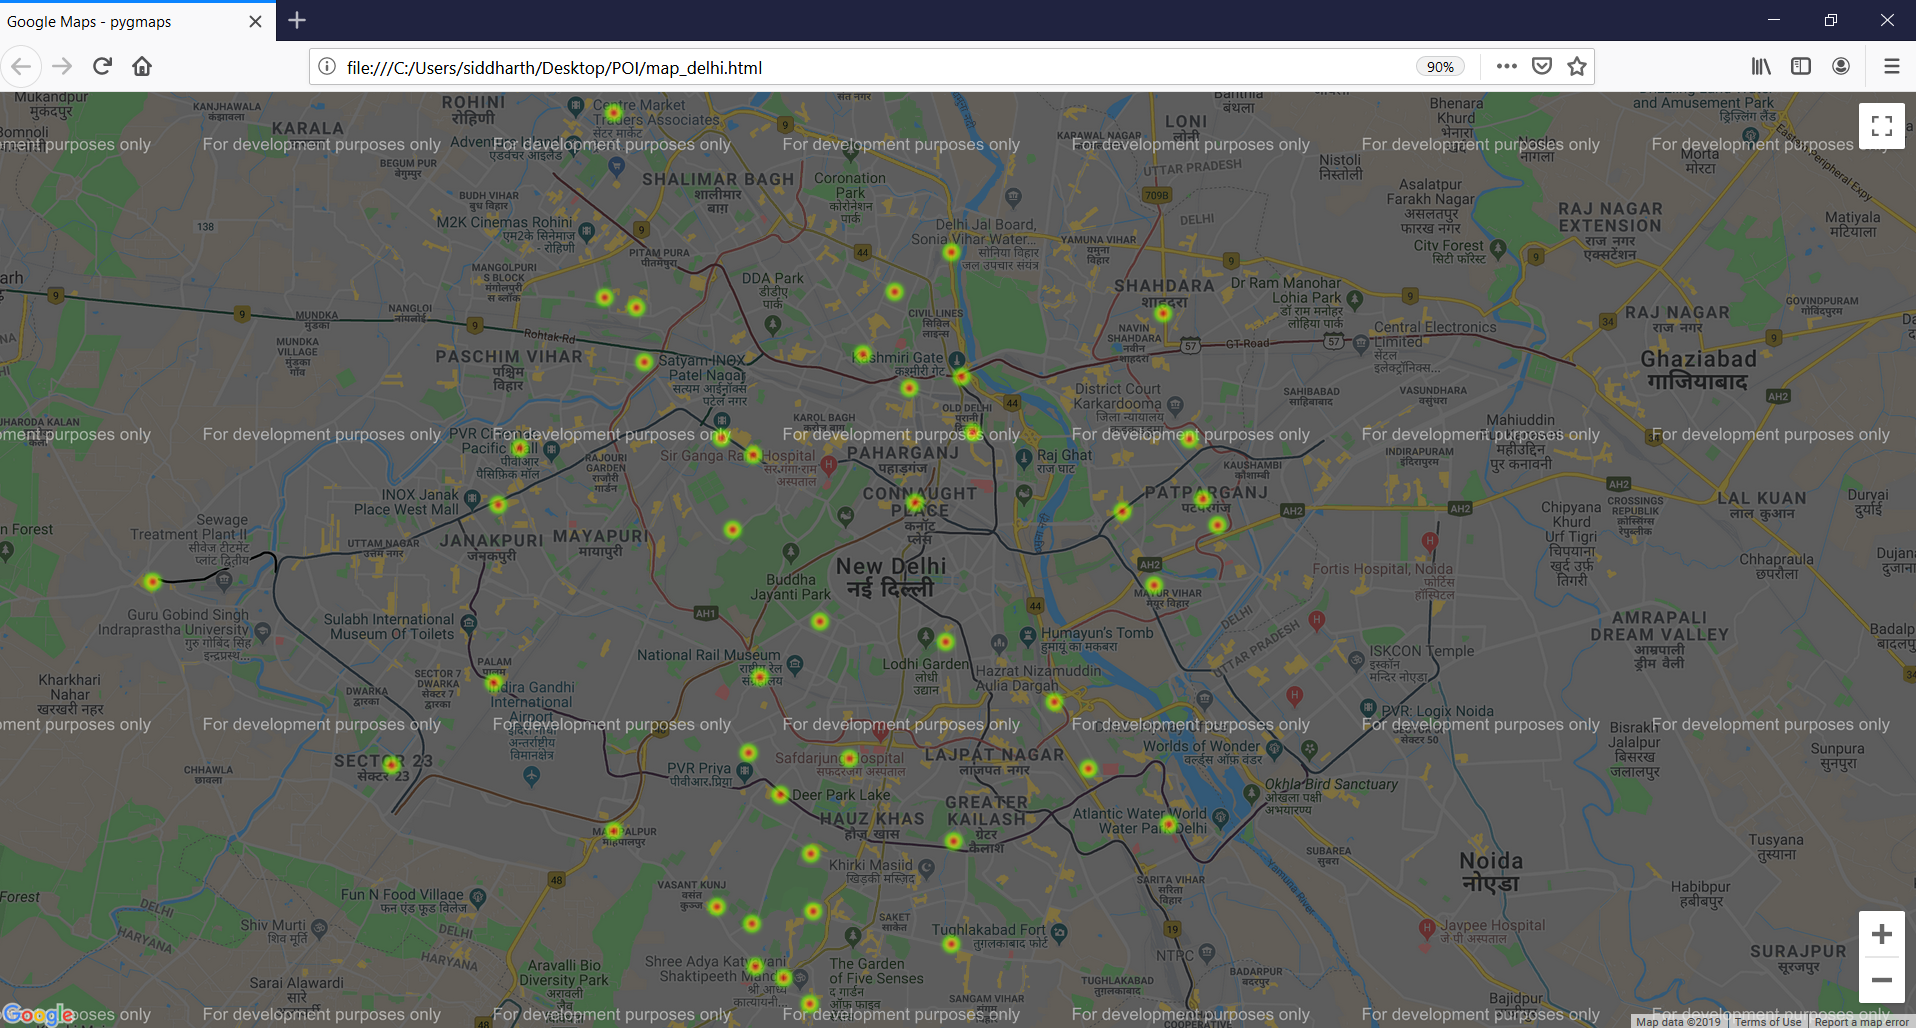
Task: Go forward to the next page
Action: pyautogui.click(x=62, y=67)
